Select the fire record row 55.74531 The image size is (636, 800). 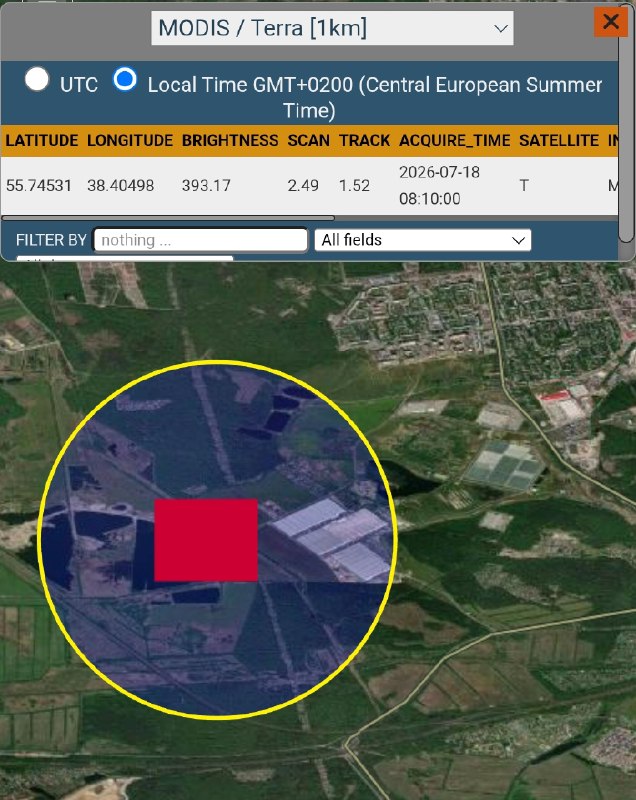coord(310,185)
